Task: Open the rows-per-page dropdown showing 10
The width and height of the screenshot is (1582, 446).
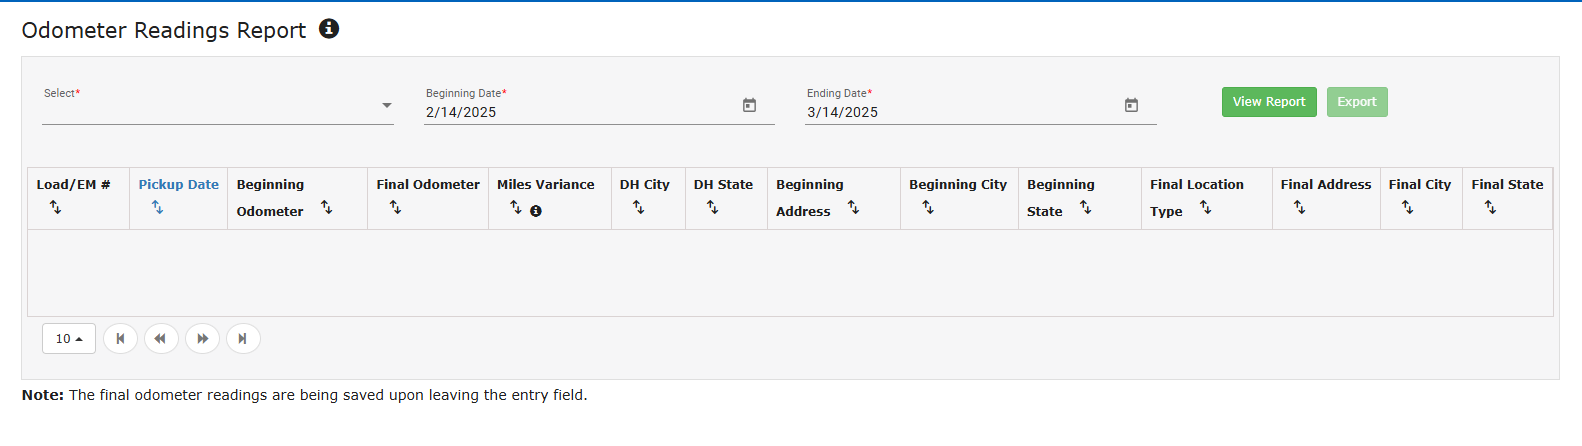Action: [x=69, y=339]
